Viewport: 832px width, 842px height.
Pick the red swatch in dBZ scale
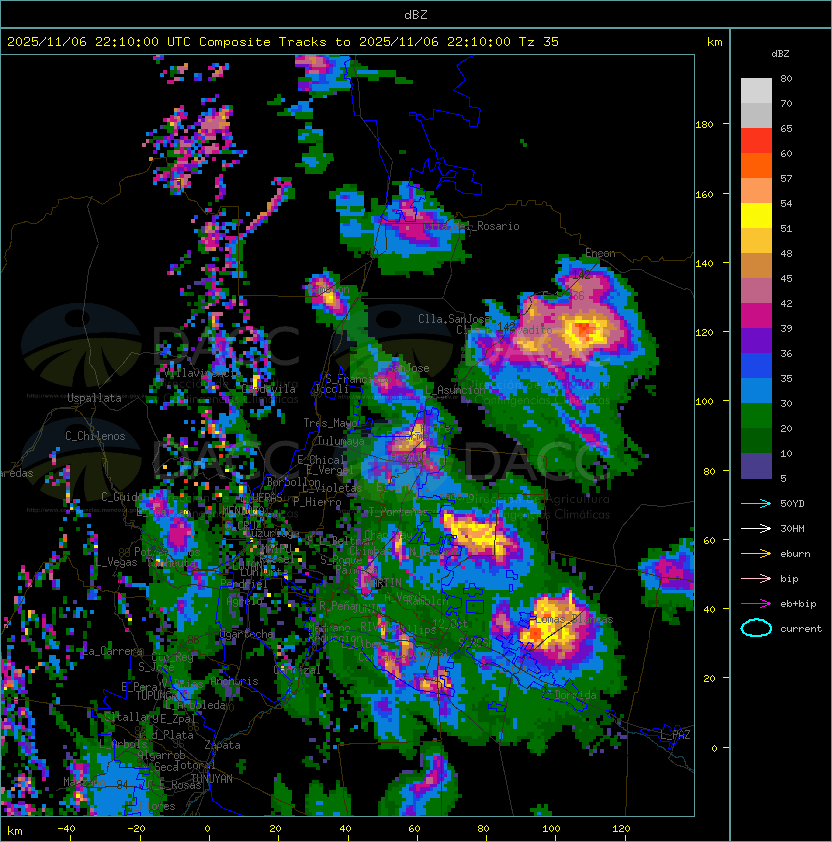pyautogui.click(x=756, y=141)
